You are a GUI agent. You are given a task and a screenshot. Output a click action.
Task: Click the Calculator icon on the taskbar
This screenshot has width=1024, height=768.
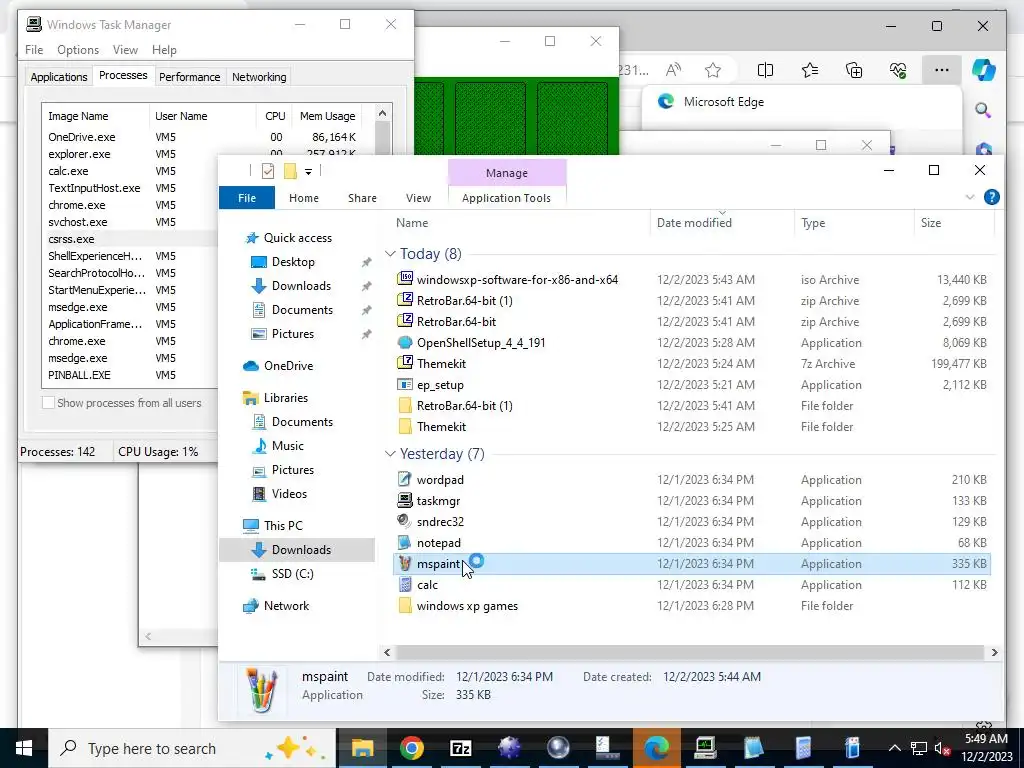tap(803, 748)
